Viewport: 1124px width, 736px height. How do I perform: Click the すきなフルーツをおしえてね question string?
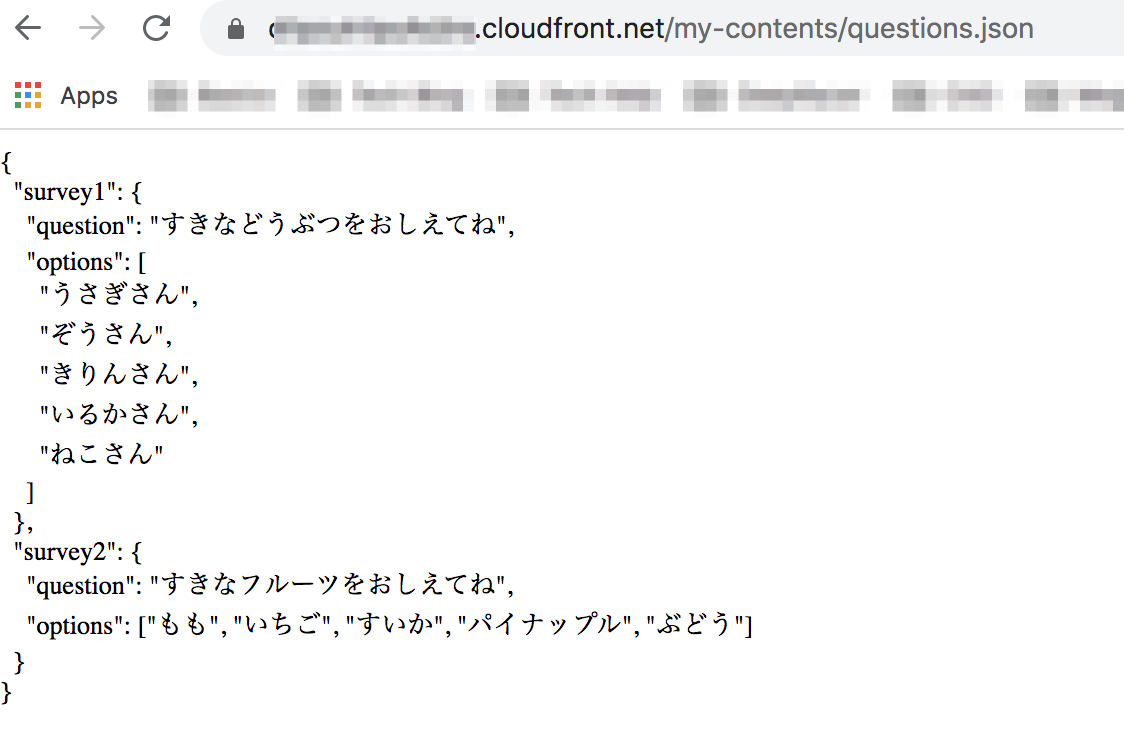coord(328,585)
